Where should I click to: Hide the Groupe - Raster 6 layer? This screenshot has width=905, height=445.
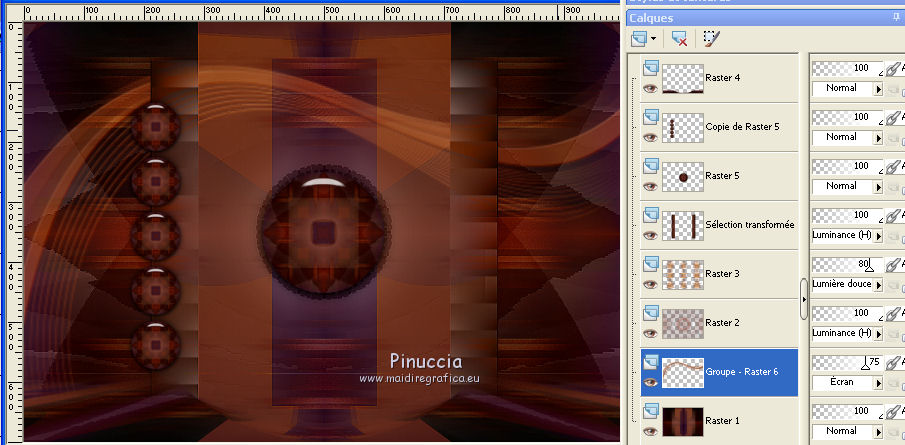(x=650, y=382)
